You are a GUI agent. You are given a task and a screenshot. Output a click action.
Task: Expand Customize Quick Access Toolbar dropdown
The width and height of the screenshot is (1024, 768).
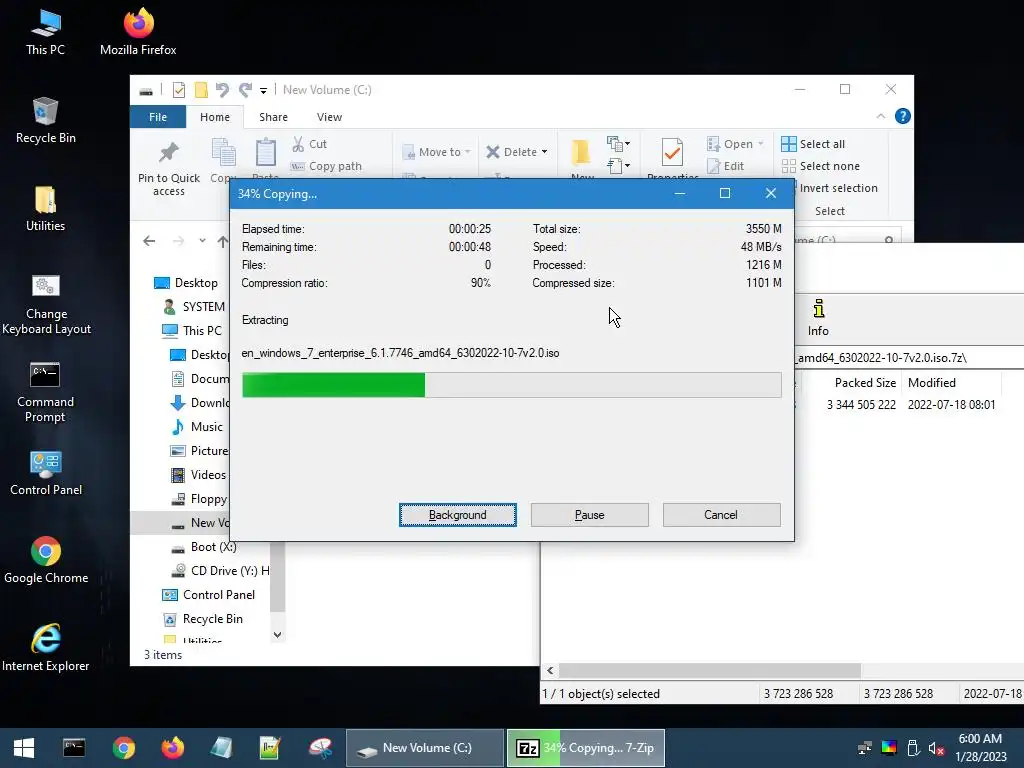pos(263,90)
